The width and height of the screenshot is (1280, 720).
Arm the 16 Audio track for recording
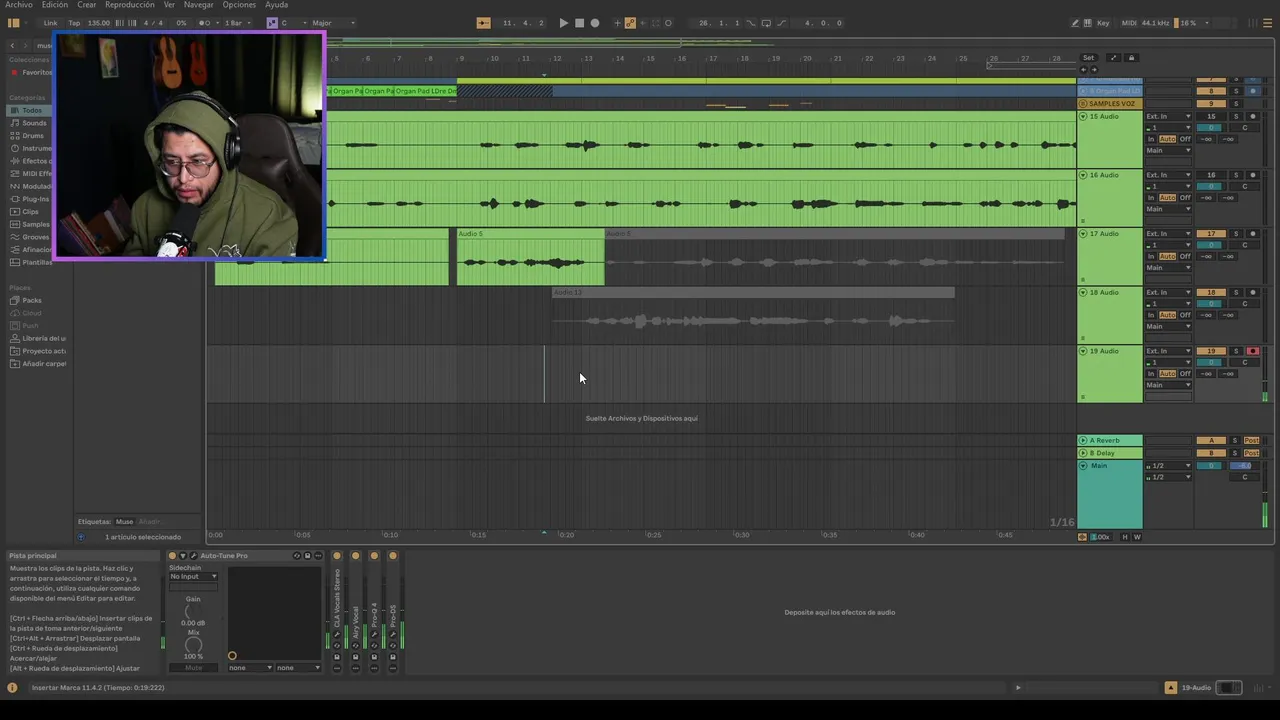pos(1253,175)
